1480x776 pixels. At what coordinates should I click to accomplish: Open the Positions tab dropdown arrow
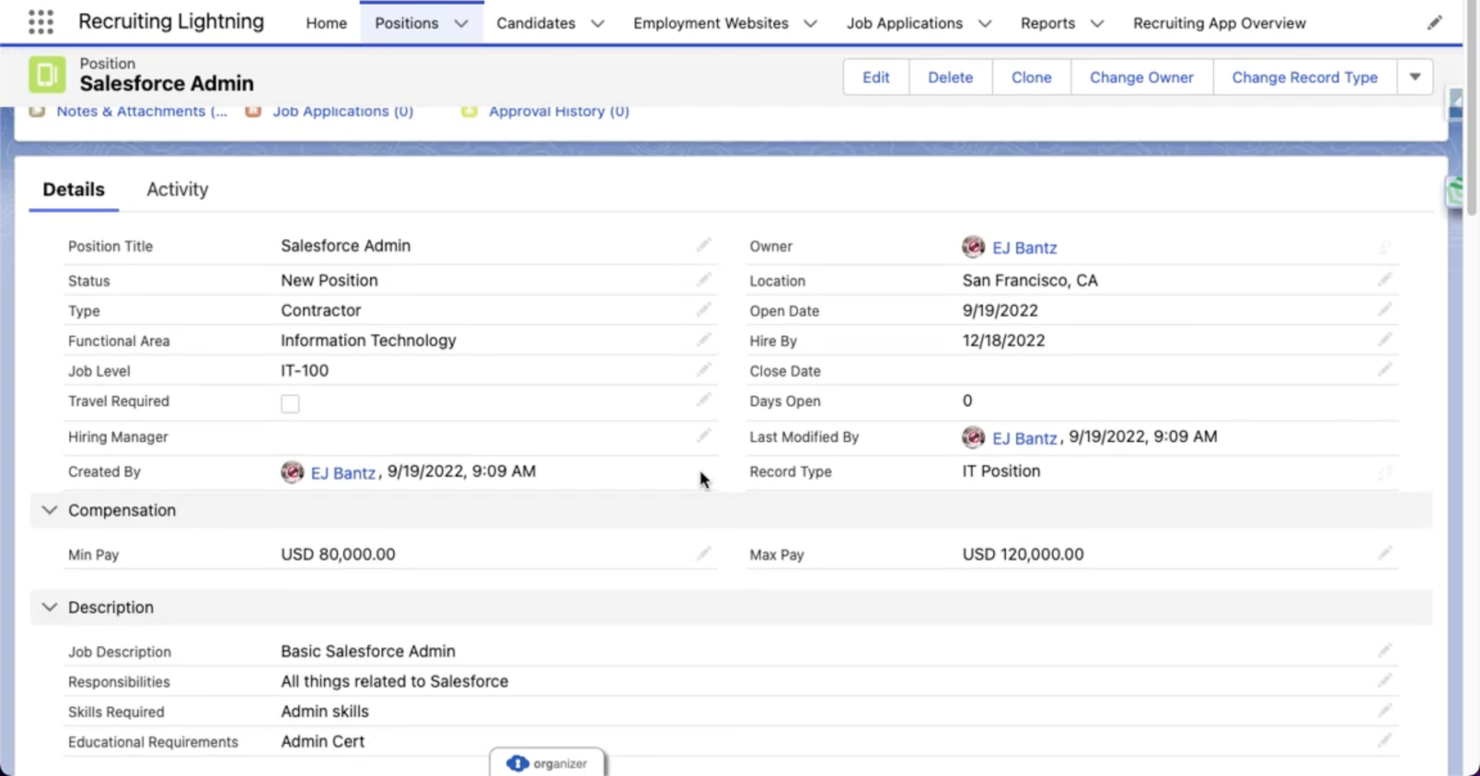click(x=461, y=23)
